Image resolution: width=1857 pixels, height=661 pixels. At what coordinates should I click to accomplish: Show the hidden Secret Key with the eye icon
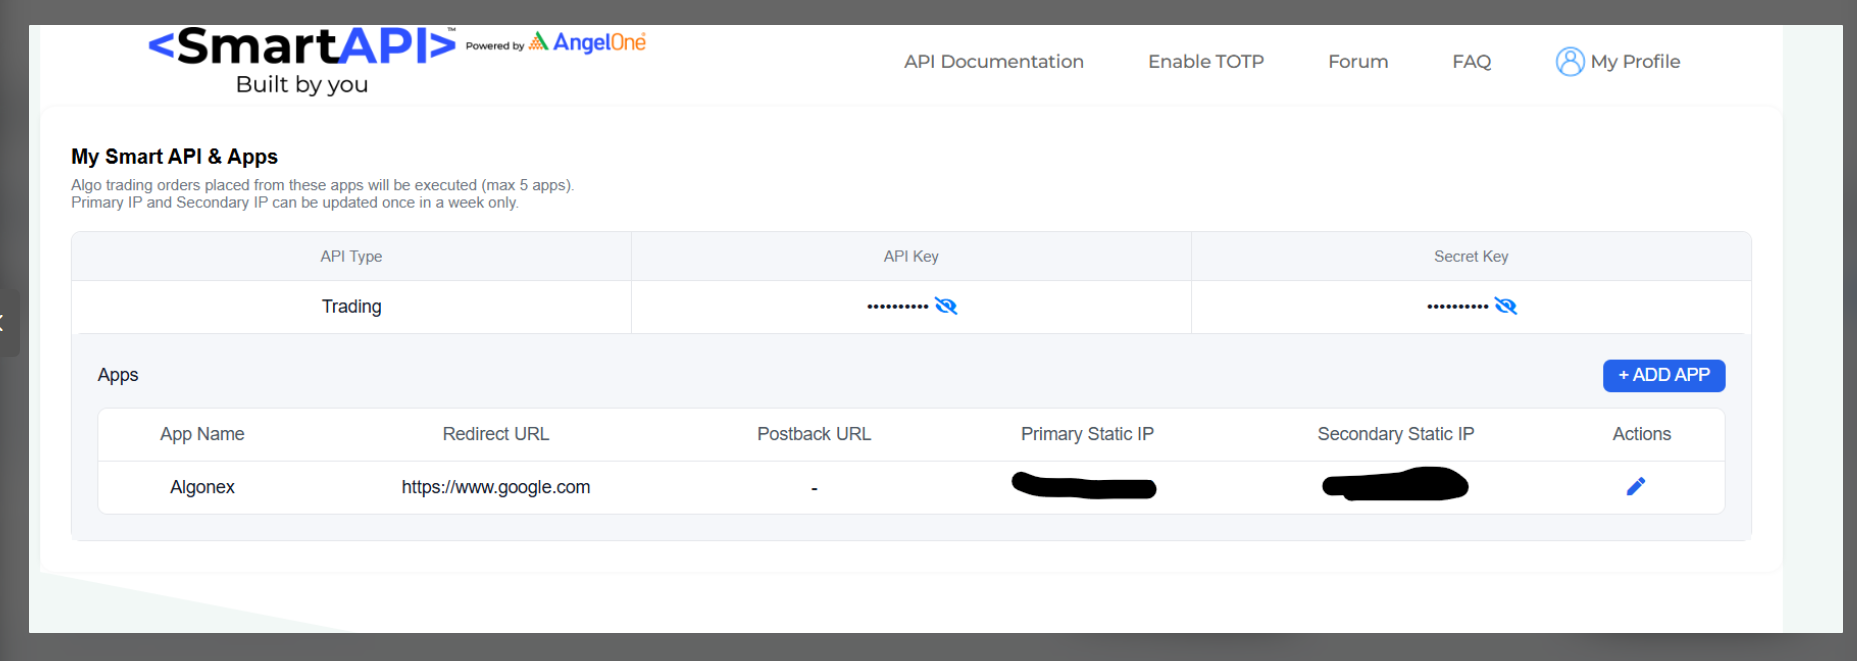tap(1505, 306)
